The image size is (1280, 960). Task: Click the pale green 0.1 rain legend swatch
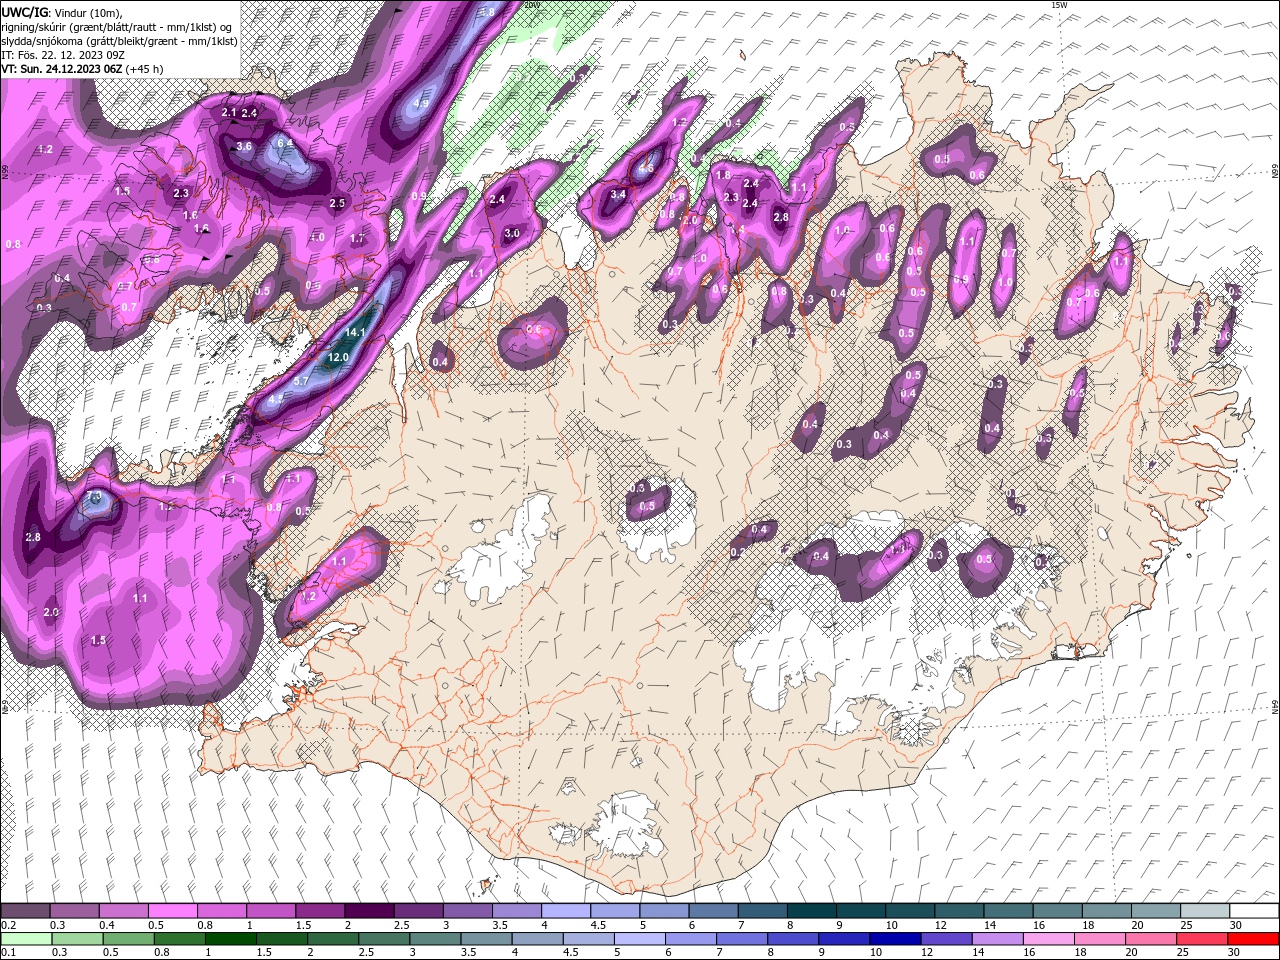[25, 939]
